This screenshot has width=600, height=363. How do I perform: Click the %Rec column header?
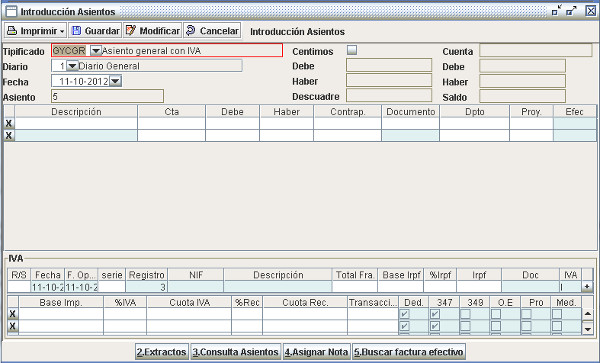247,302
